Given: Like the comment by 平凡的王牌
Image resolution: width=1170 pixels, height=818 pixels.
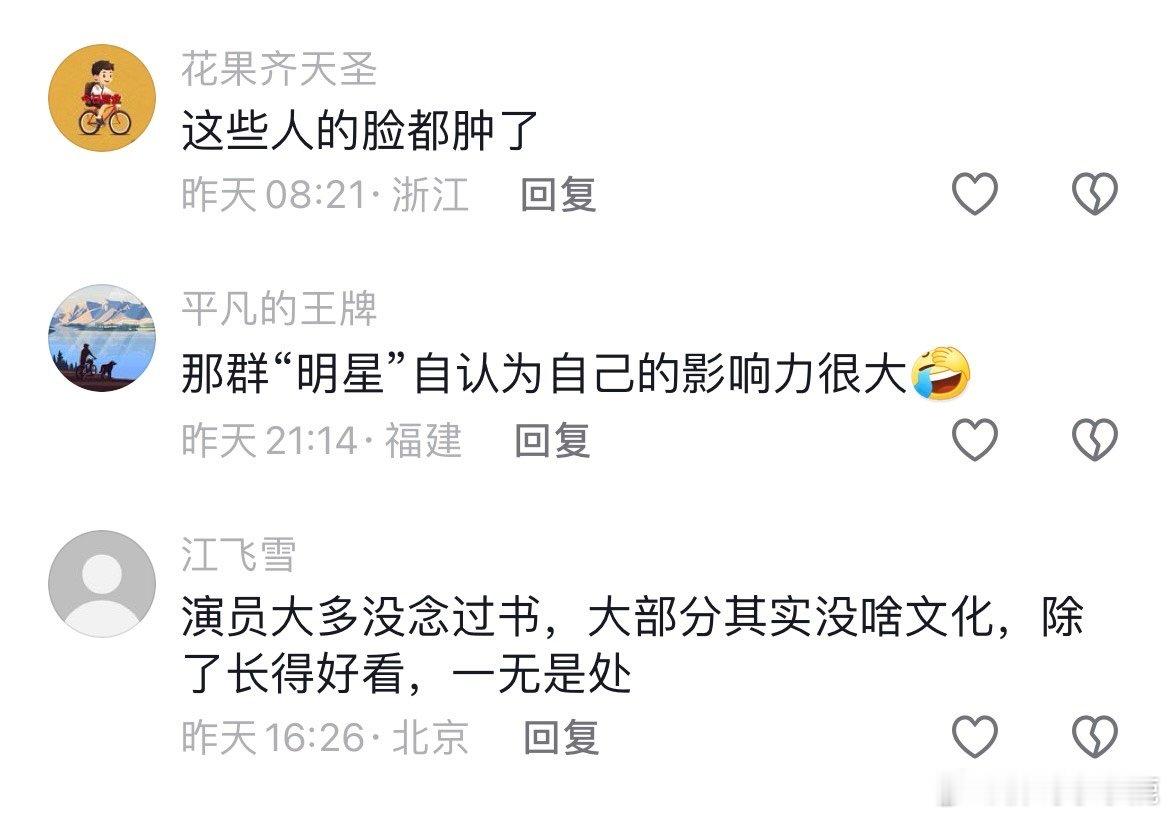Looking at the screenshot, I should [x=975, y=440].
